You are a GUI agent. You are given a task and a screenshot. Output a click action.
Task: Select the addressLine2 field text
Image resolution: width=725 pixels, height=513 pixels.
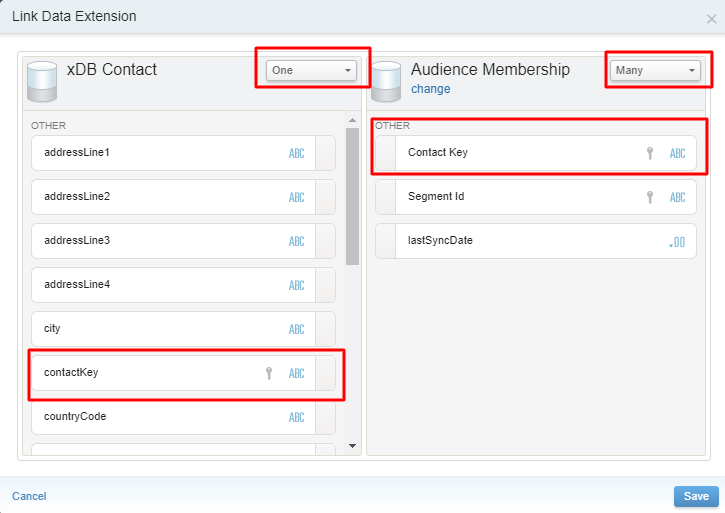[x=77, y=196]
